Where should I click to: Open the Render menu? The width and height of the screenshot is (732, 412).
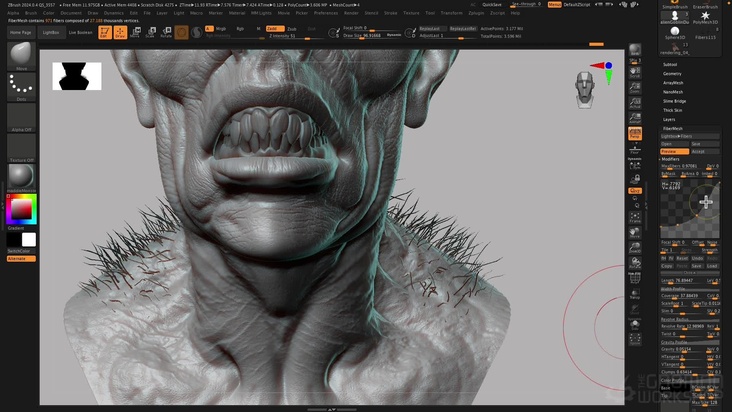(351, 13)
